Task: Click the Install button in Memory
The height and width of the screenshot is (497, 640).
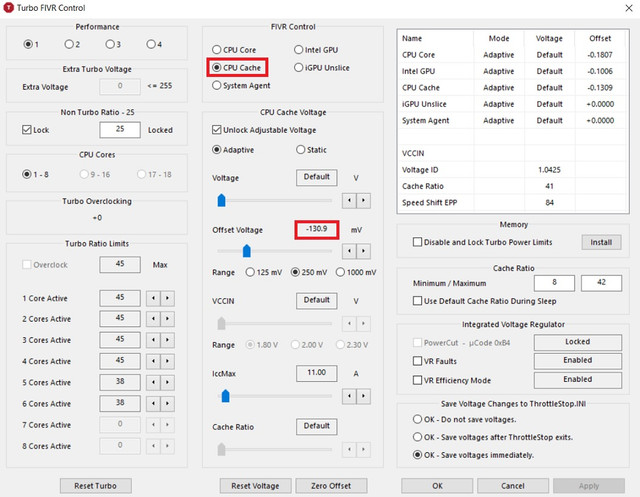Action: pyautogui.click(x=601, y=242)
